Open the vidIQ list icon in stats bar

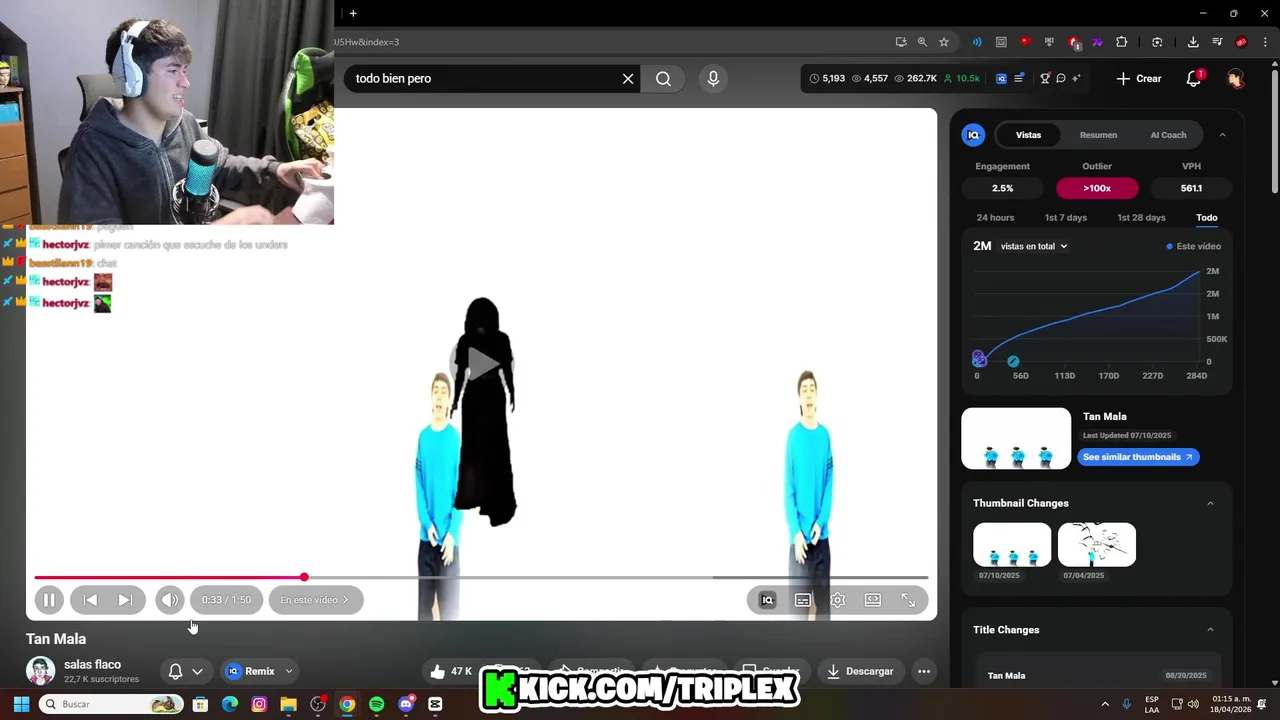coord(1019,78)
